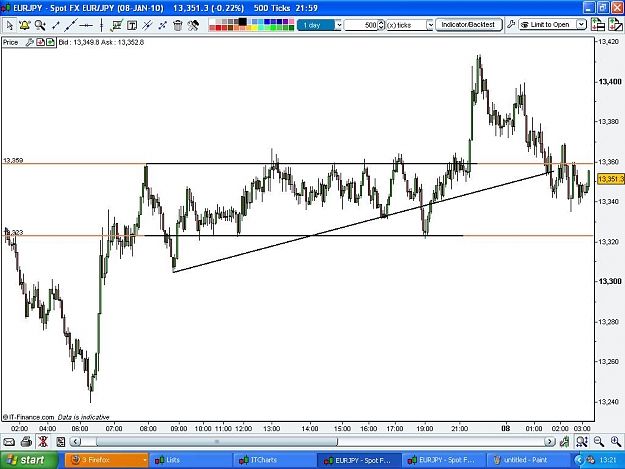The width and height of the screenshot is (625, 469).
Task: Select the vertical line drawing tool
Action: point(102,26)
